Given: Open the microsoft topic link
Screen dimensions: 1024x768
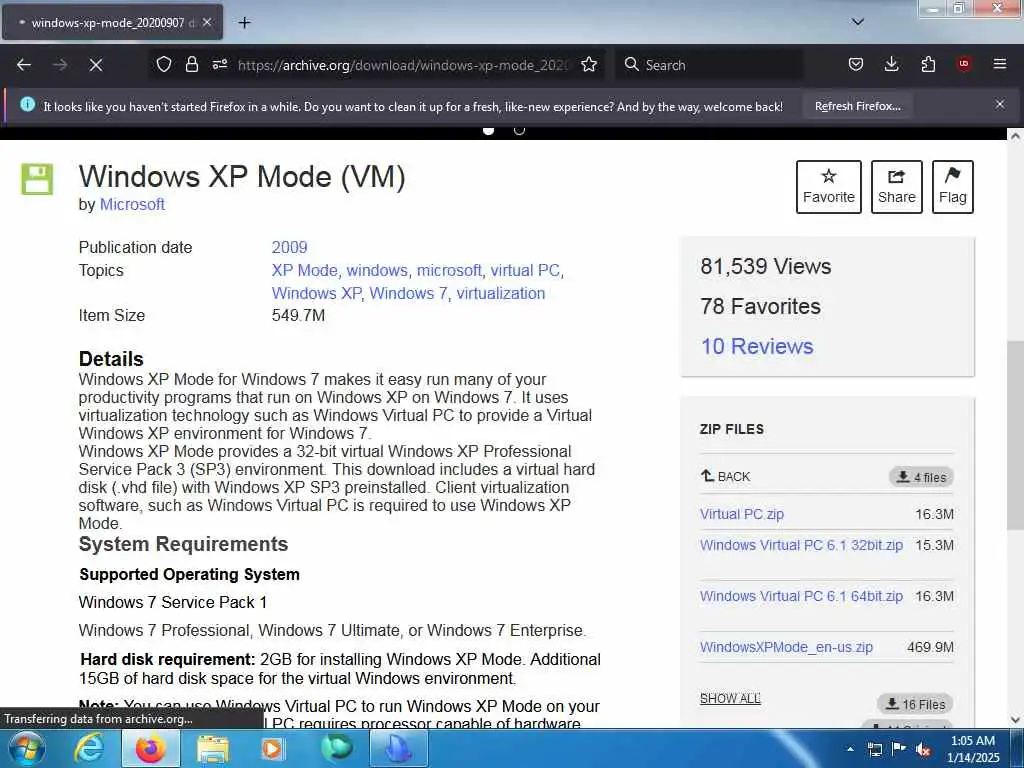Looking at the screenshot, I should [449, 270].
